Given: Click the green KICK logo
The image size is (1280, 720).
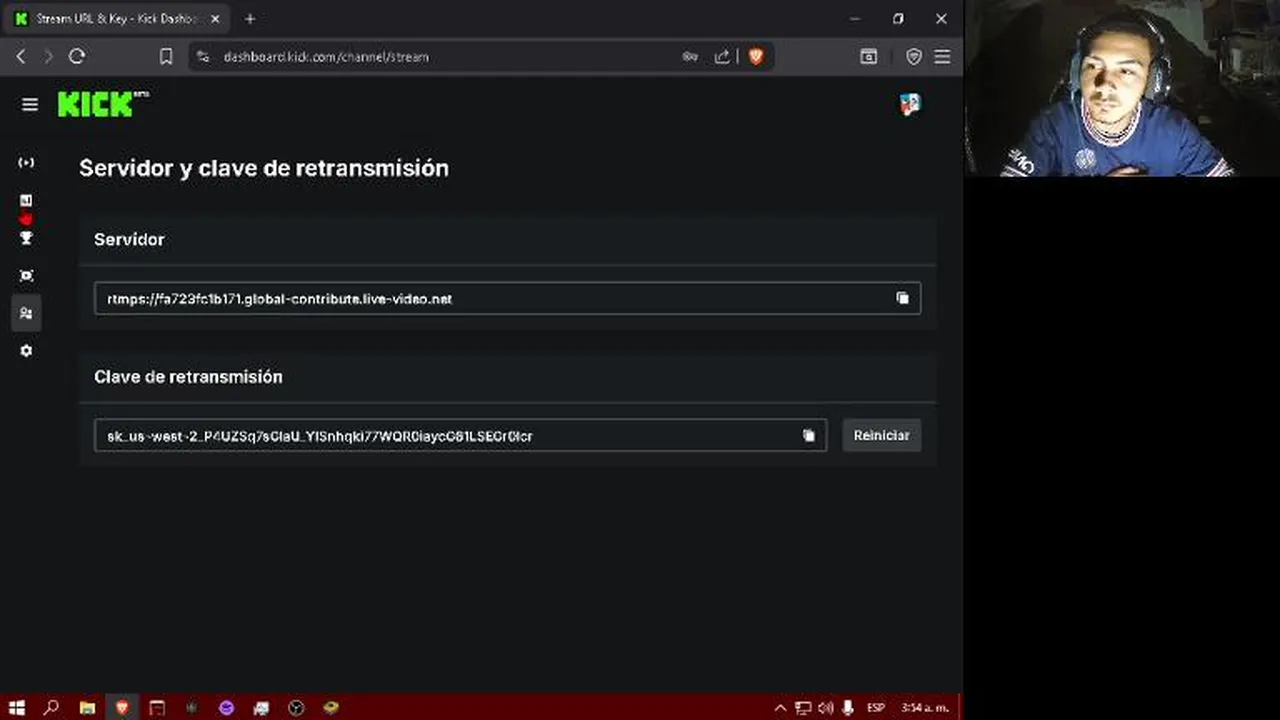Looking at the screenshot, I should coord(103,104).
